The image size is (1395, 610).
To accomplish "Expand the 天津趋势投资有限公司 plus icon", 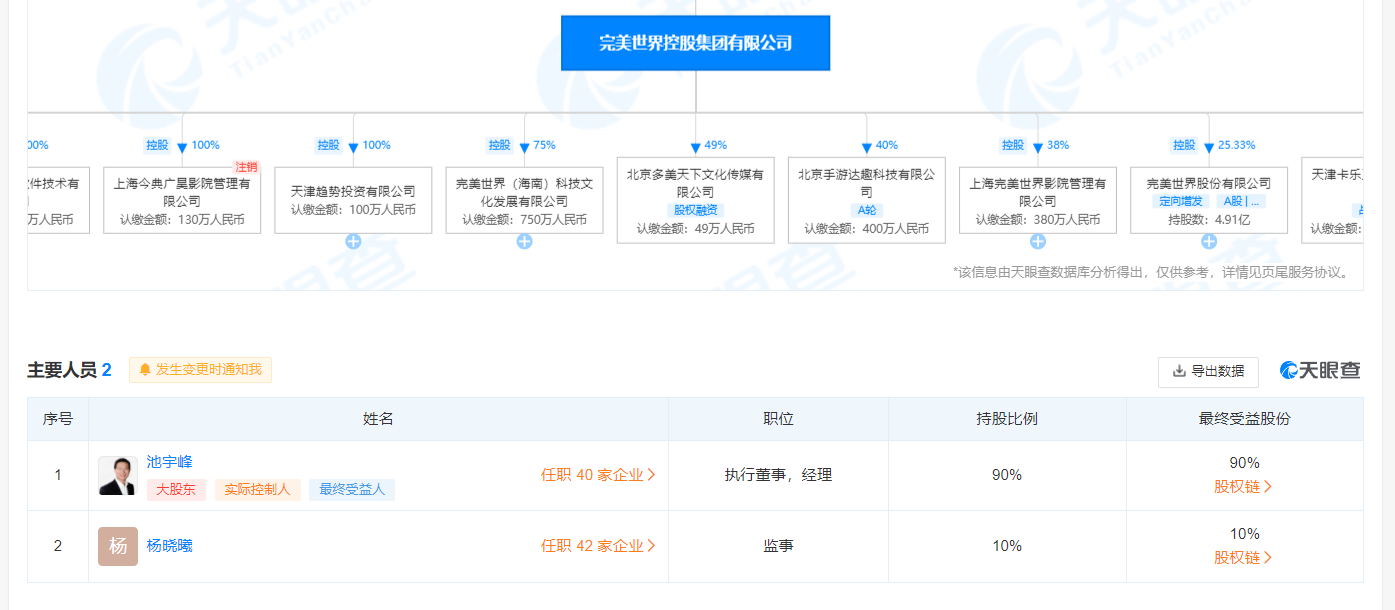I will click(353, 242).
